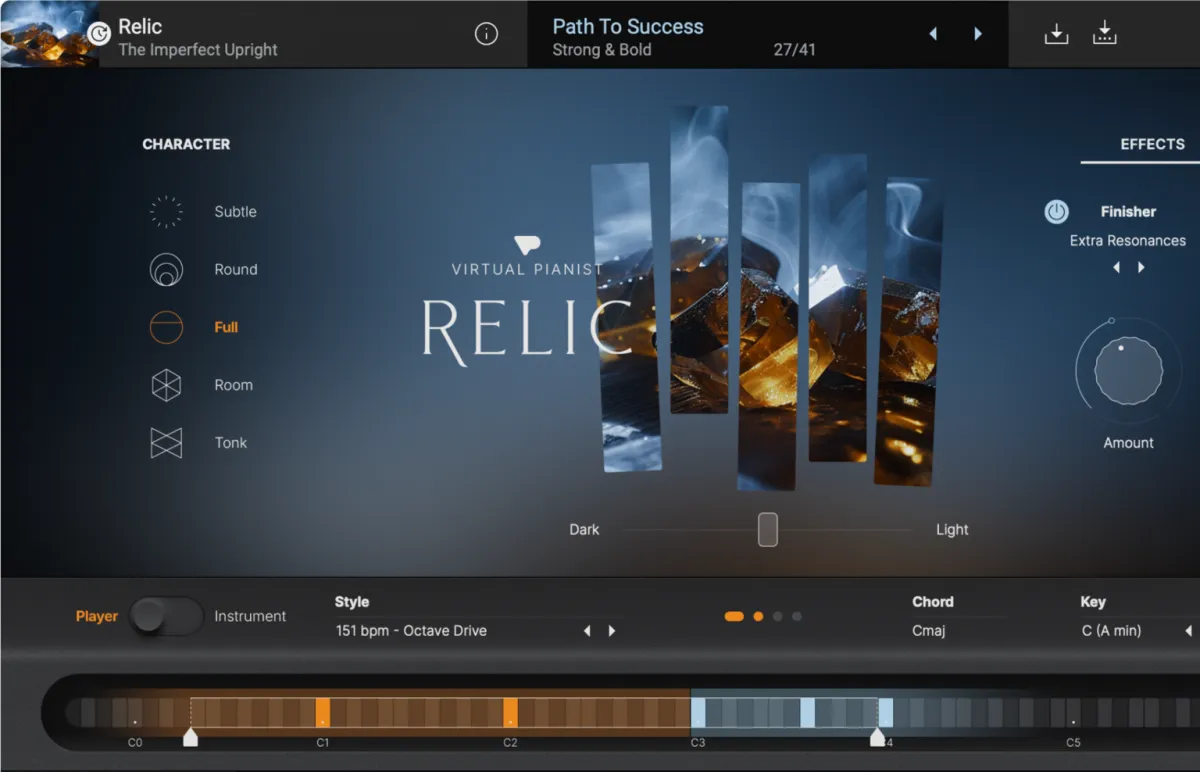Screen dimensions: 1200x772
Task: Click the second download icon with dots
Action: 1105,34
